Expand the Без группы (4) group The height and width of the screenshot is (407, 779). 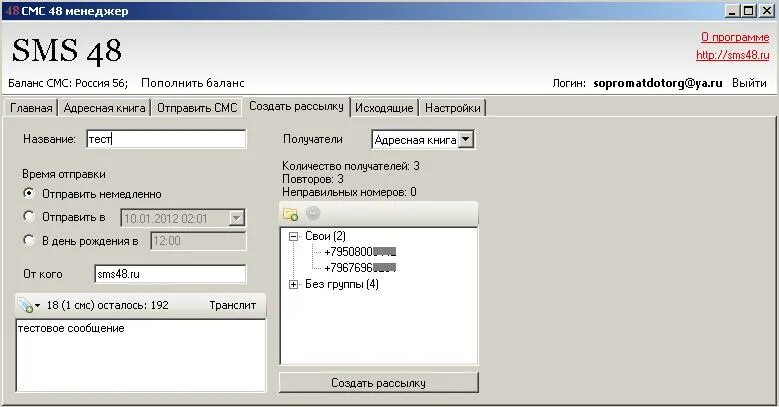tap(294, 285)
